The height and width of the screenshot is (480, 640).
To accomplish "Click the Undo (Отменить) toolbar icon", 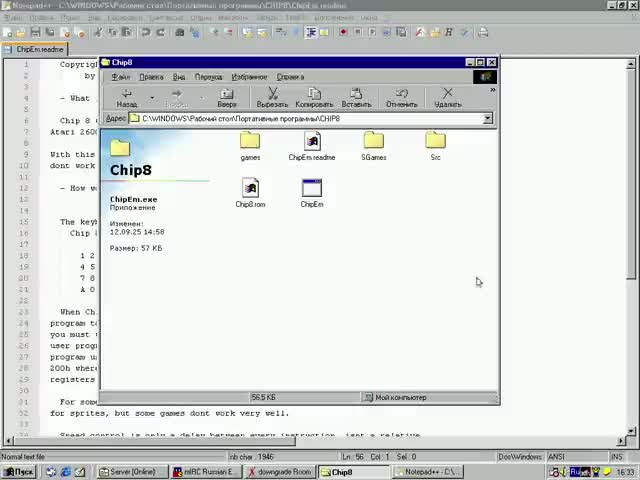I will (x=401, y=97).
